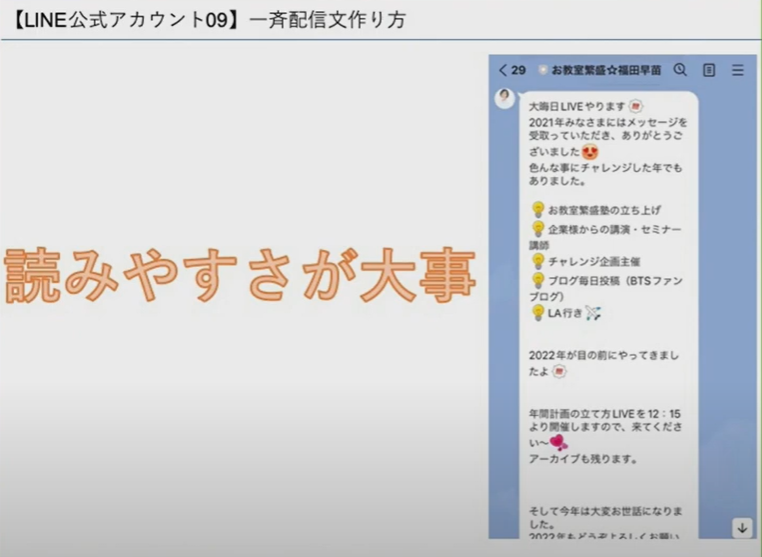
Task: Click the bulb icon beside お教室繁盛塾の立ち上げ
Action: (x=538, y=209)
